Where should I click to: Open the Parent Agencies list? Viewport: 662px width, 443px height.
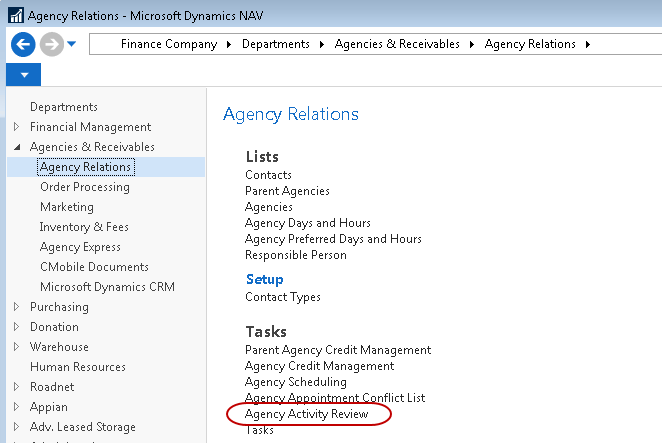click(287, 191)
